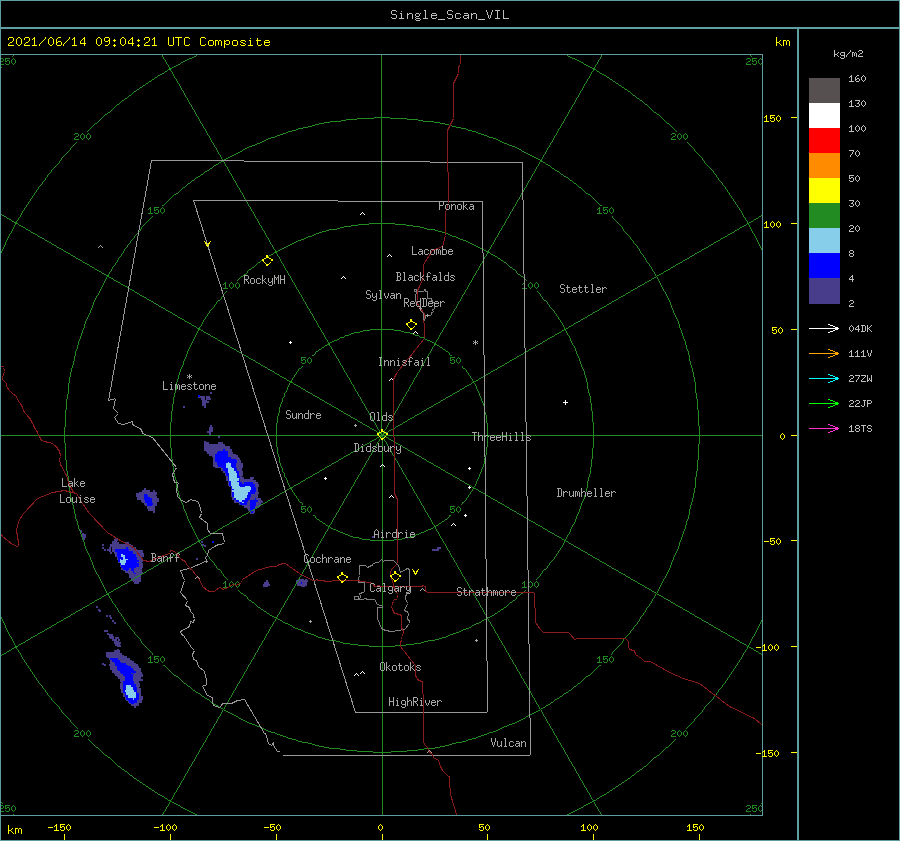Click the yellow diamond marker below Cochrane
Screen dimensions: 900x841
pyautogui.click(x=343, y=577)
